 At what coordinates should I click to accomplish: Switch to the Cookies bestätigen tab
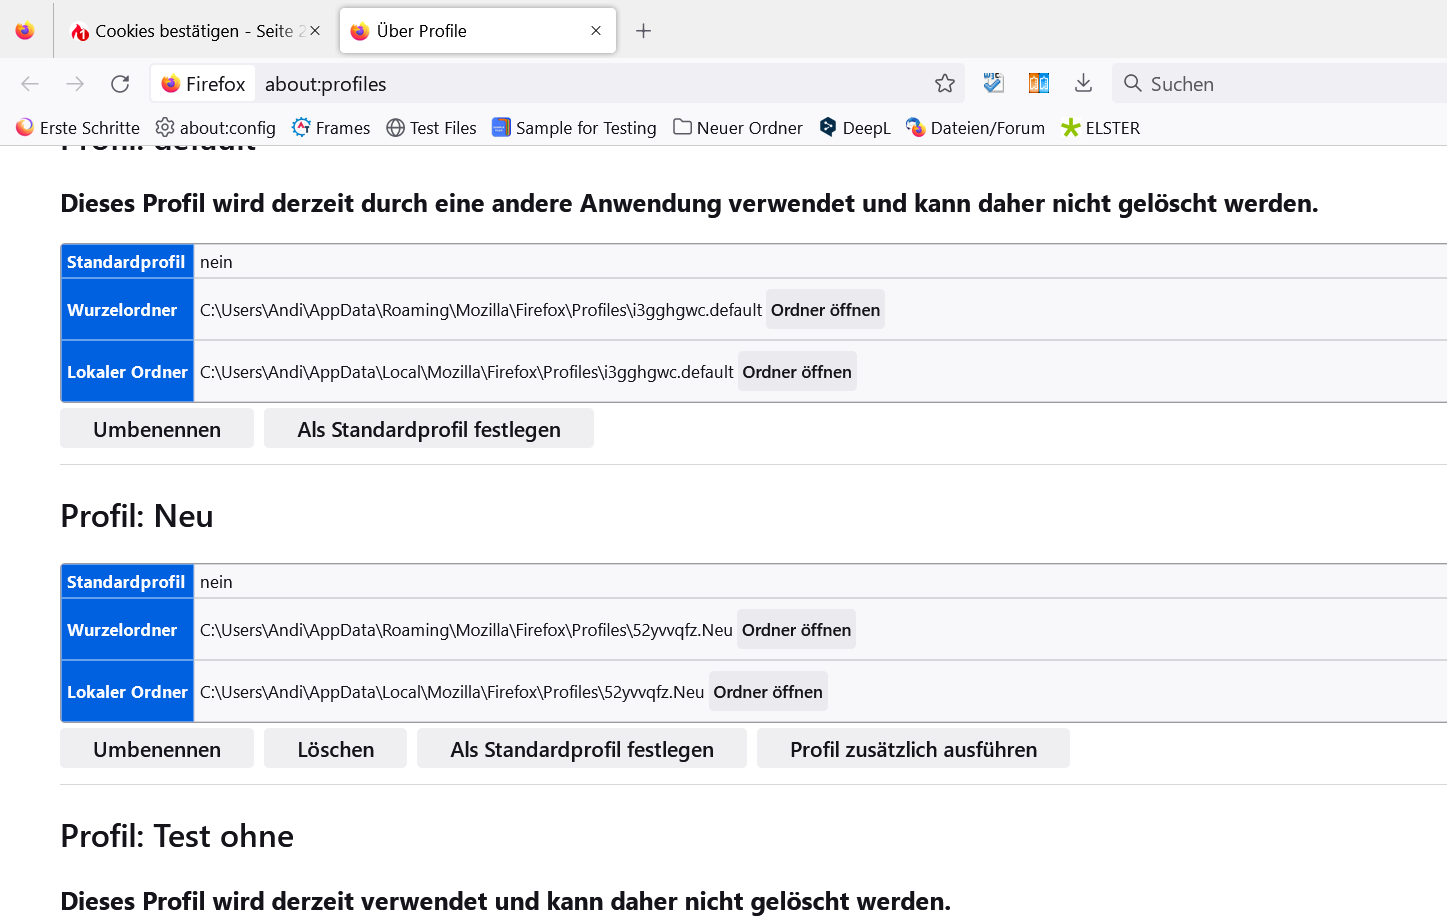click(190, 31)
